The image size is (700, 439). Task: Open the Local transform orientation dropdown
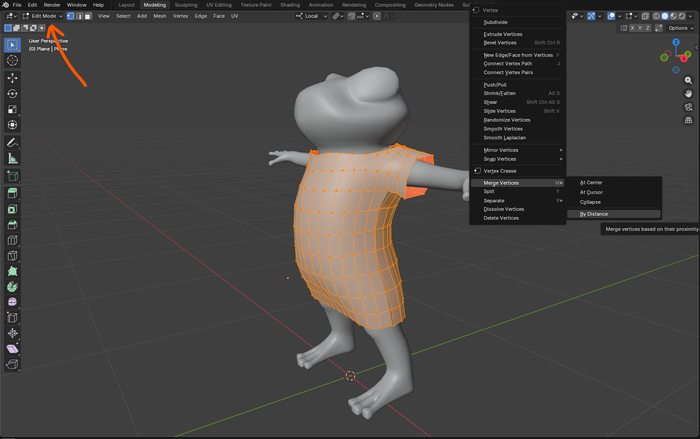[314, 16]
